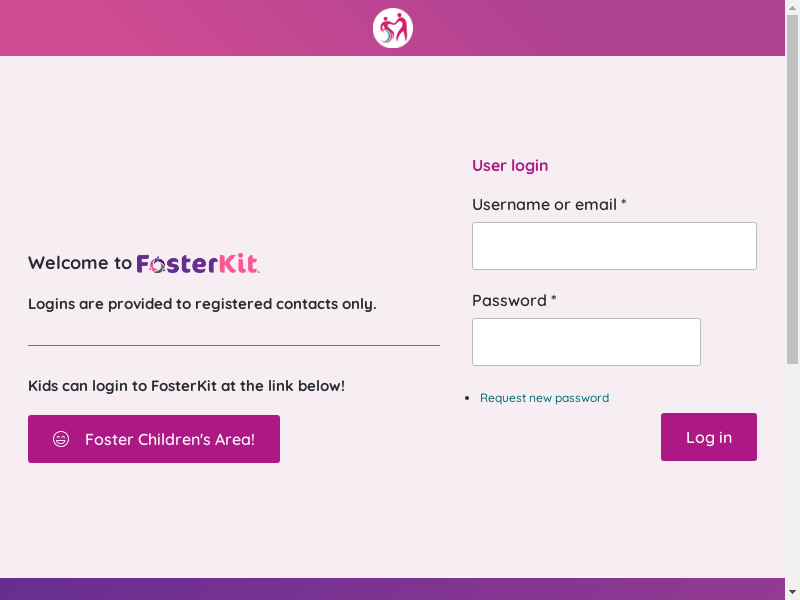The width and height of the screenshot is (800, 600).
Task: Click the bullet before Request new password
Action: pyautogui.click(x=468, y=399)
